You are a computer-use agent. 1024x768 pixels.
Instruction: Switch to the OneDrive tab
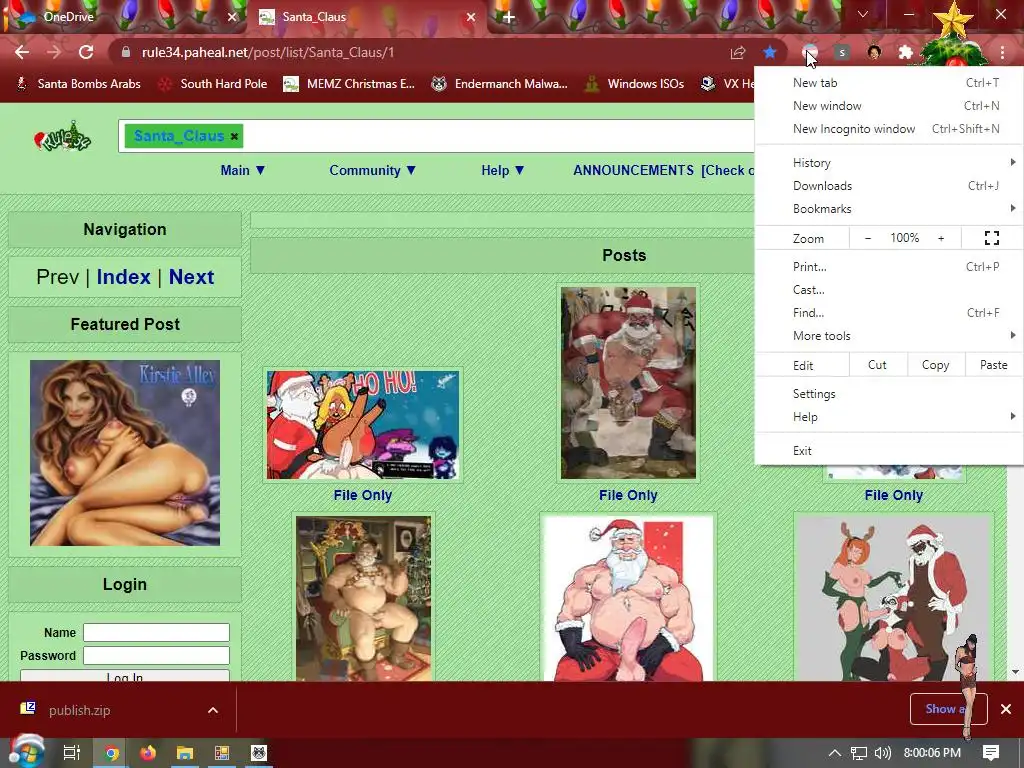pyautogui.click(x=124, y=17)
